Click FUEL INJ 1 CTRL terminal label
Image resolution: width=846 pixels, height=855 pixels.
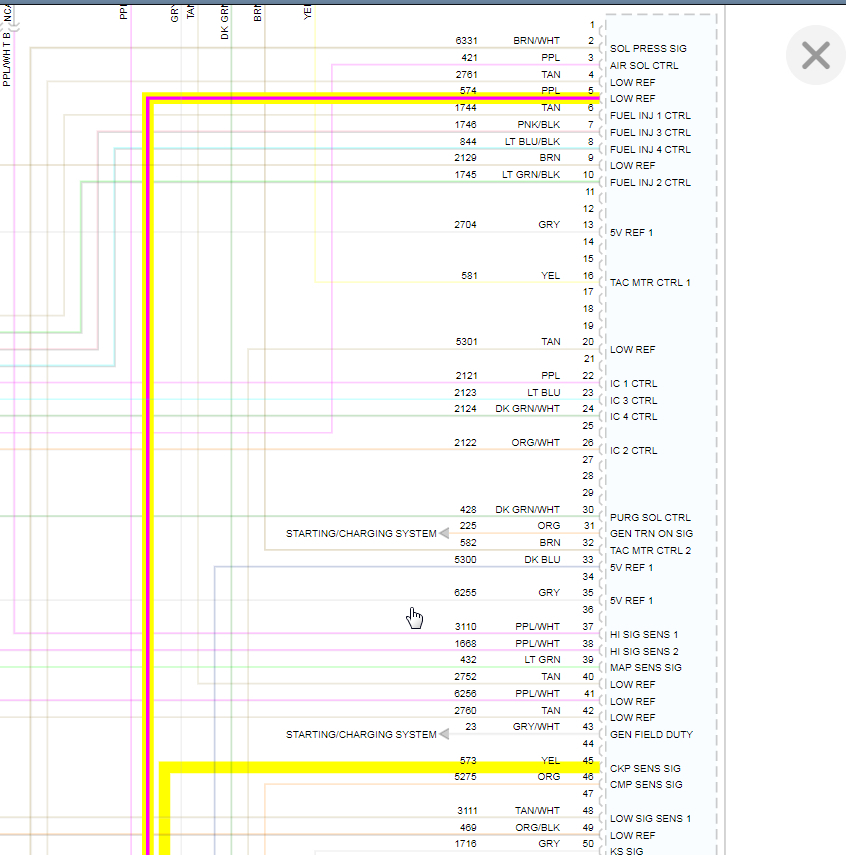pyautogui.click(x=650, y=116)
